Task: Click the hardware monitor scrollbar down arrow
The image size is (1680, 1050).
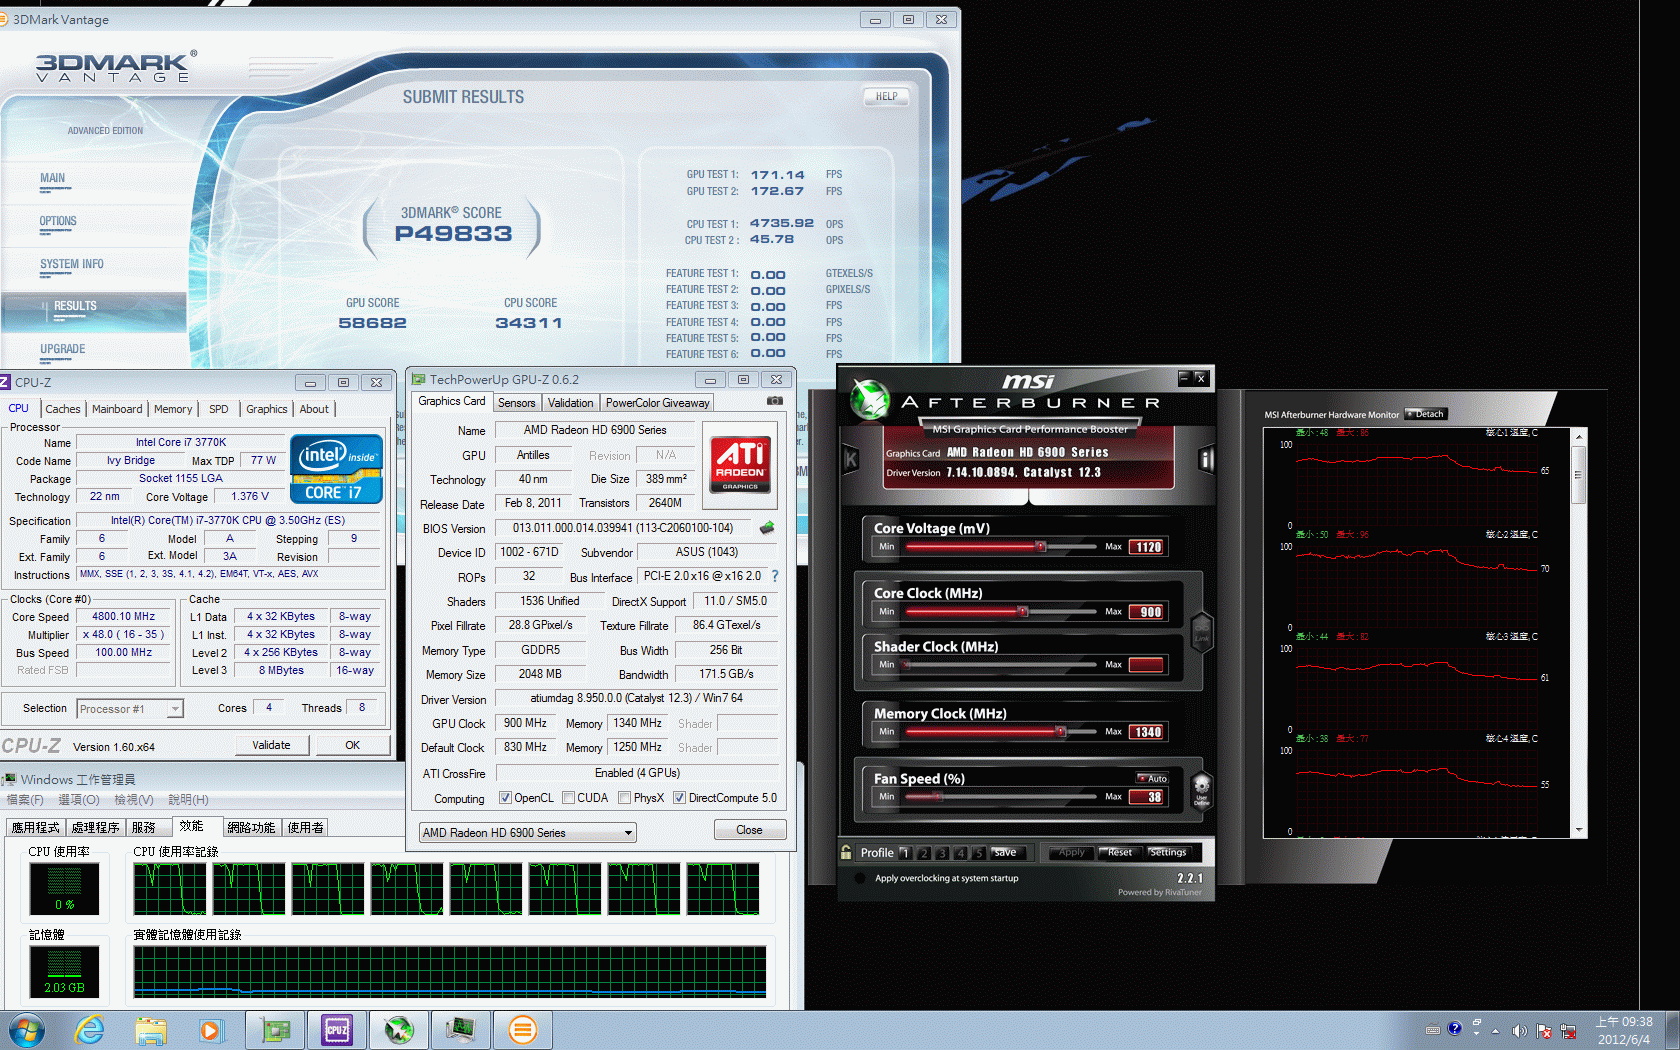Action: pyautogui.click(x=1579, y=829)
